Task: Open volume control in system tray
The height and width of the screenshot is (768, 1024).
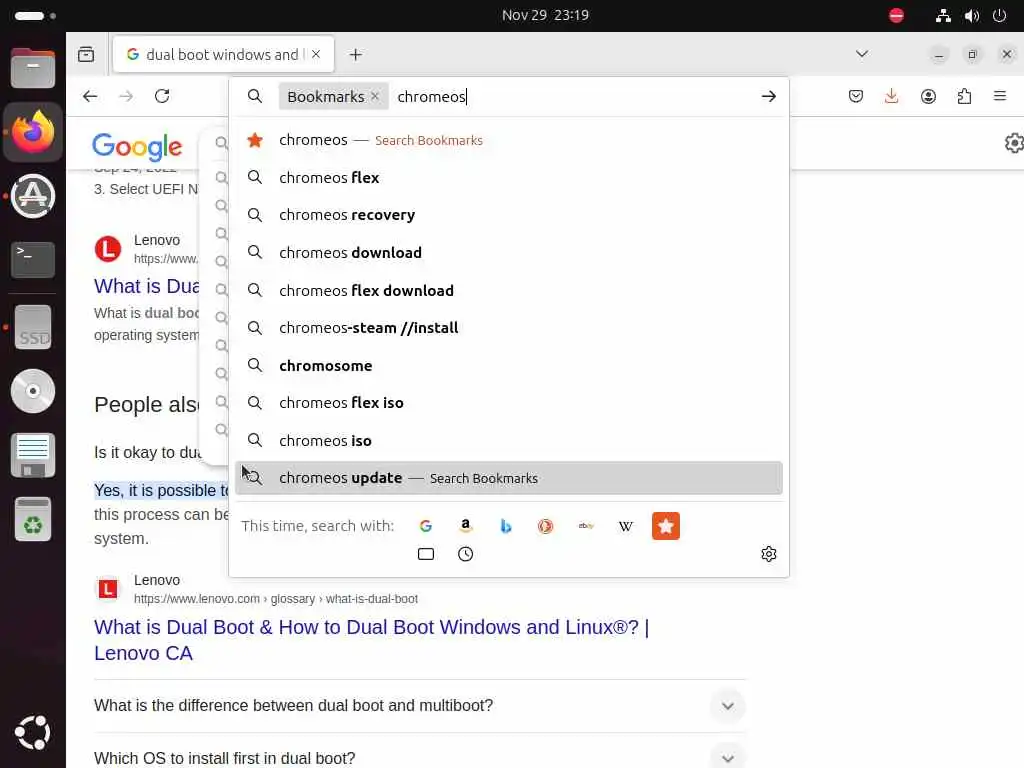Action: pos(972,16)
